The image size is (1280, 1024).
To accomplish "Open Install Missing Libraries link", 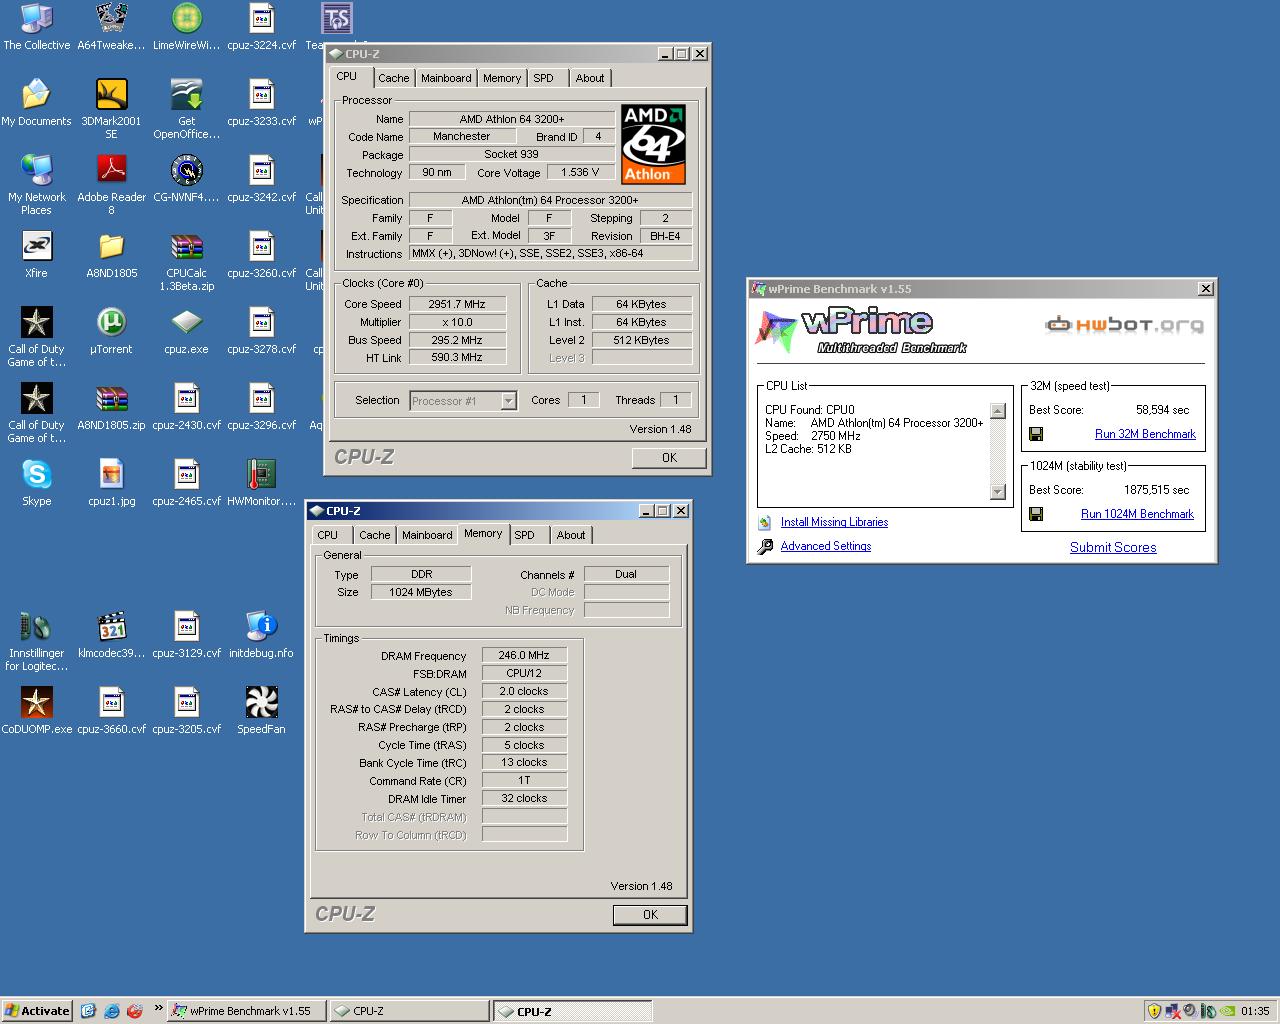I will point(834,522).
